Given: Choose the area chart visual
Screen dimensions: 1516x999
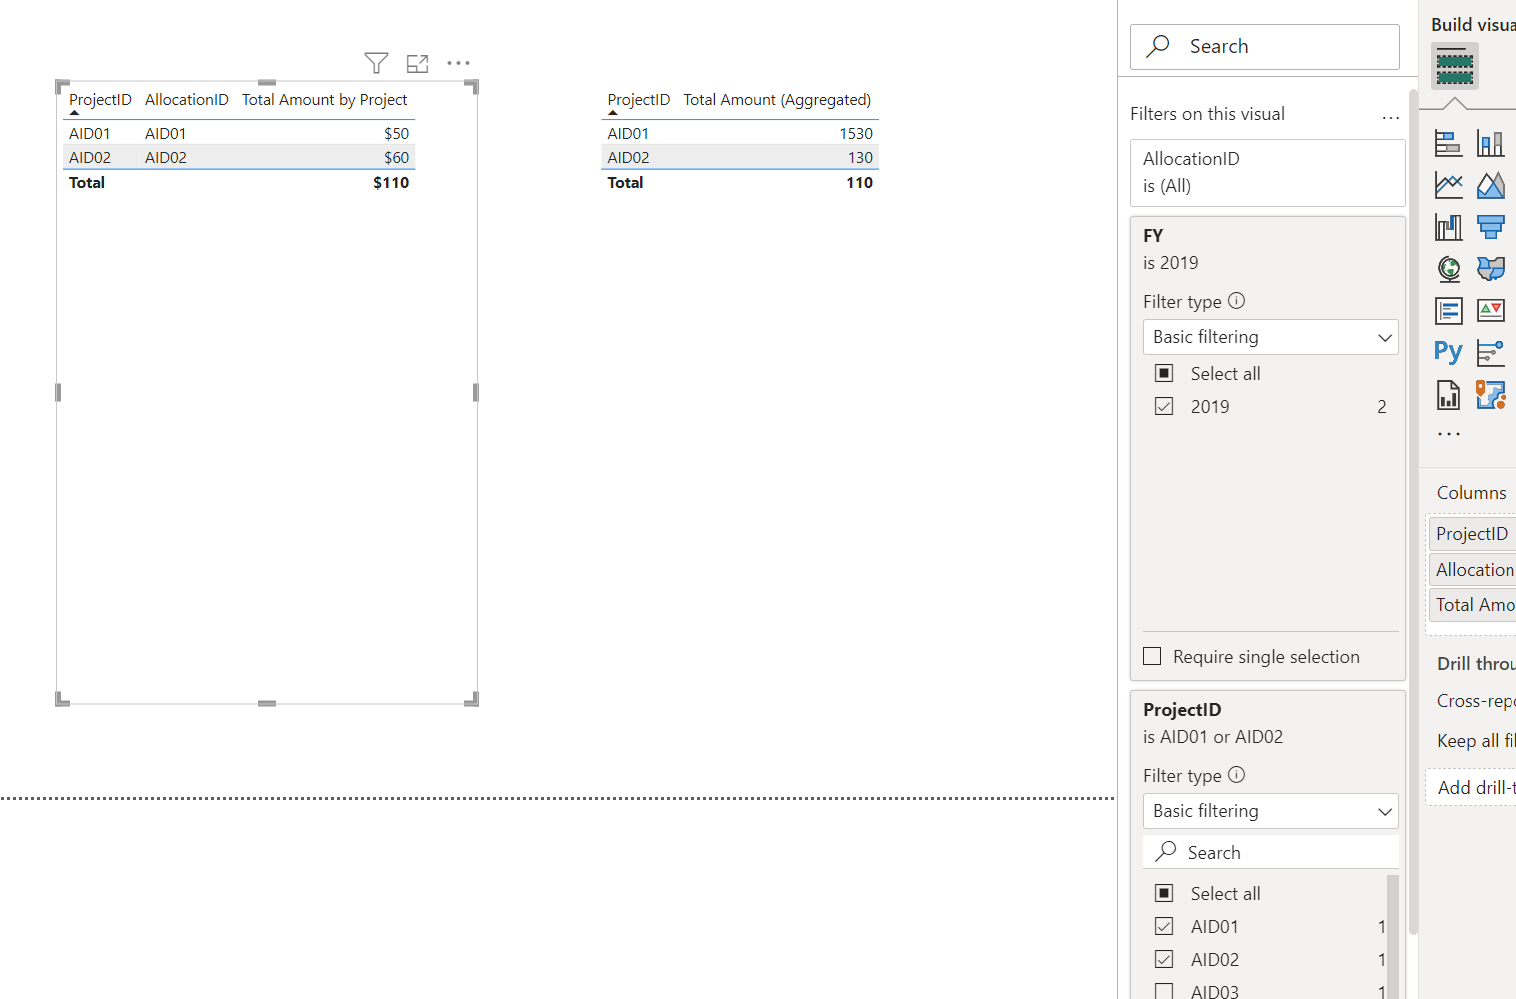Looking at the screenshot, I should 1490,185.
